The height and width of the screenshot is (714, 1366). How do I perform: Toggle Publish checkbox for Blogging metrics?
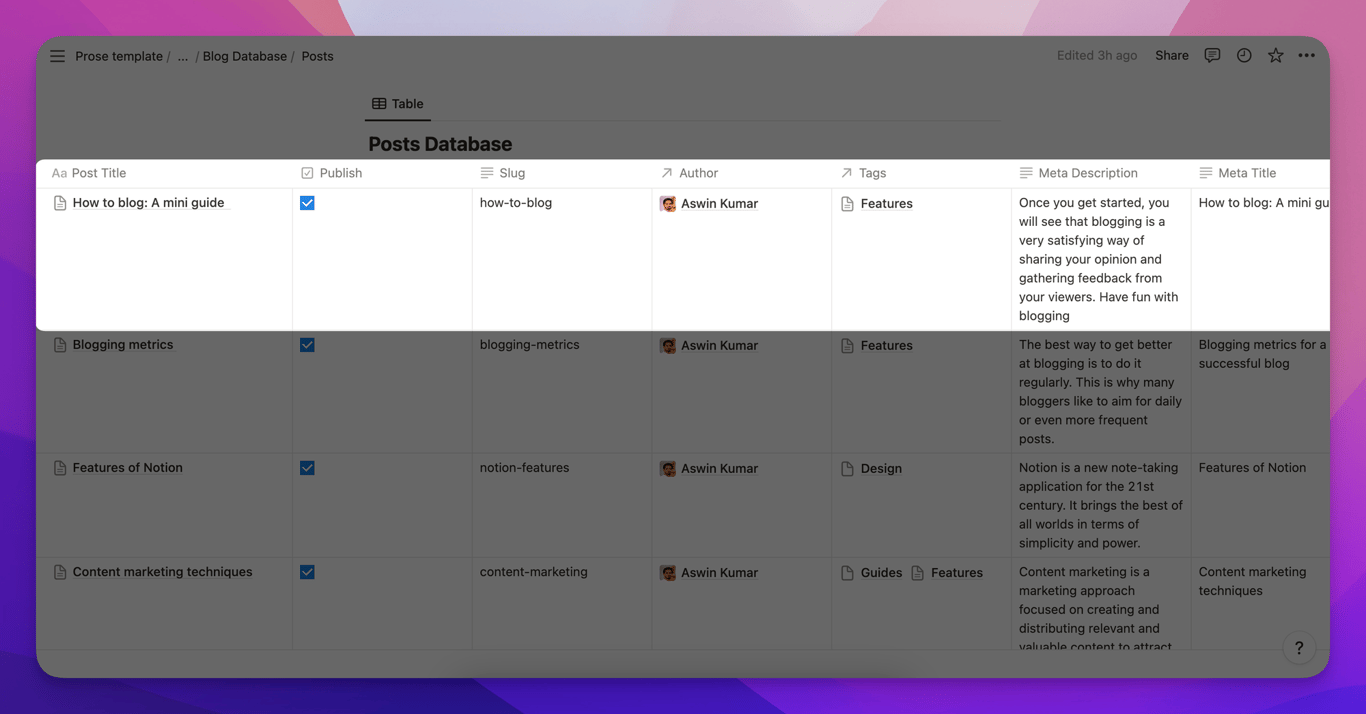[307, 345]
